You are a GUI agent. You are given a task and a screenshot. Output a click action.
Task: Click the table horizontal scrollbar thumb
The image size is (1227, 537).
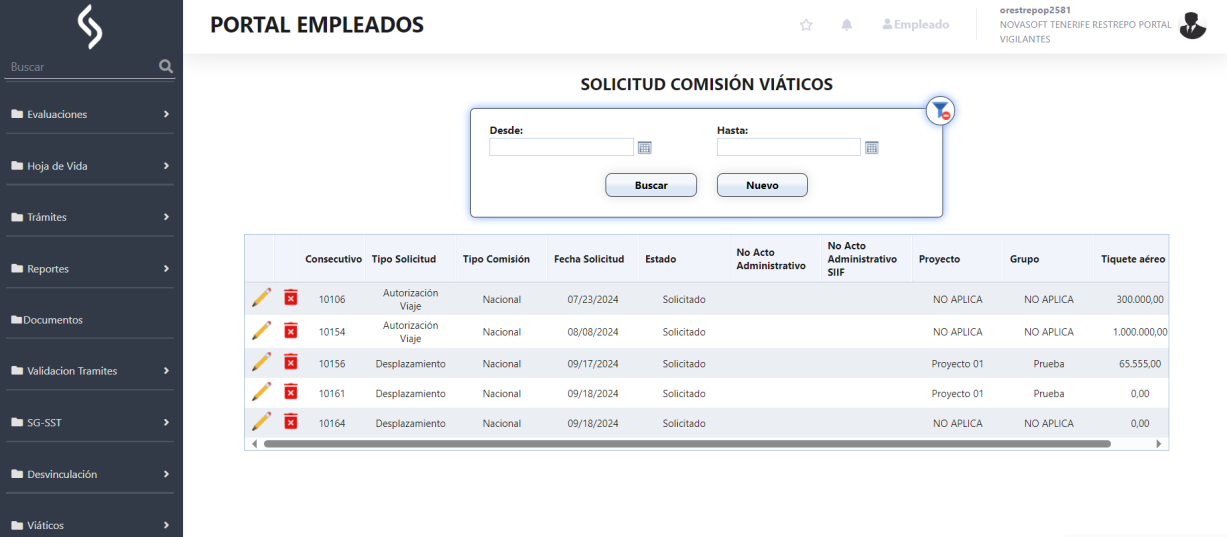[x=687, y=443]
